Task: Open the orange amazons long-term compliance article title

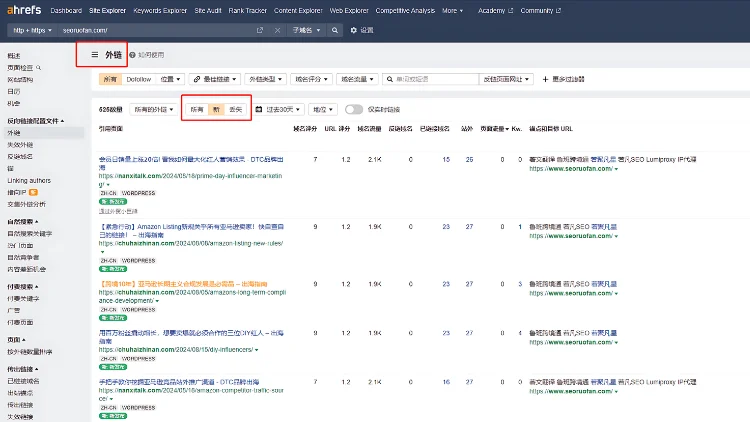Action: pos(183,284)
